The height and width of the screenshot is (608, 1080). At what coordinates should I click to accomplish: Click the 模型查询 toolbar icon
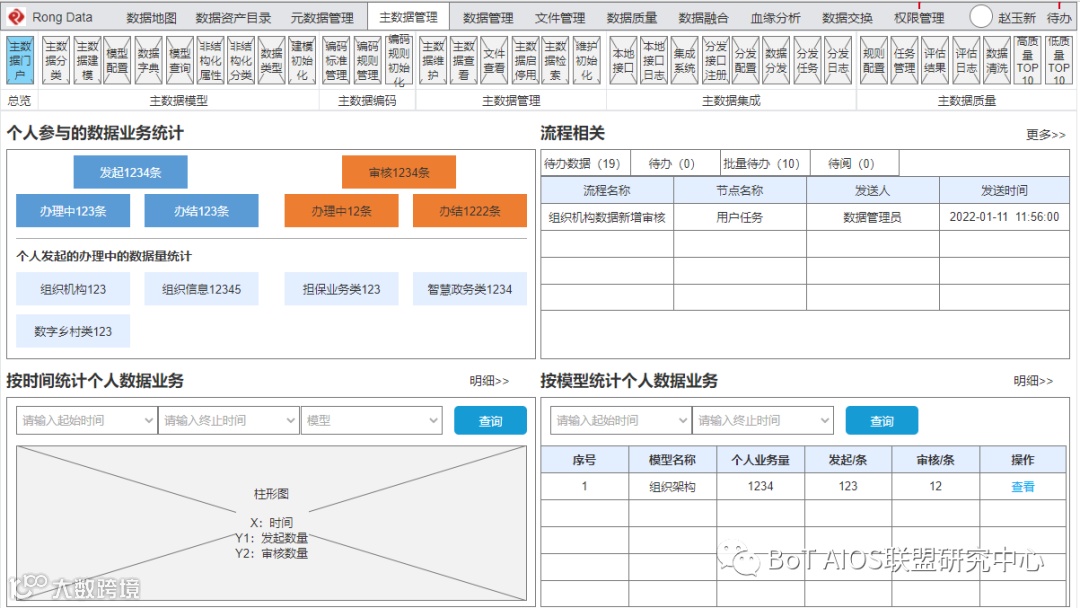click(x=179, y=61)
